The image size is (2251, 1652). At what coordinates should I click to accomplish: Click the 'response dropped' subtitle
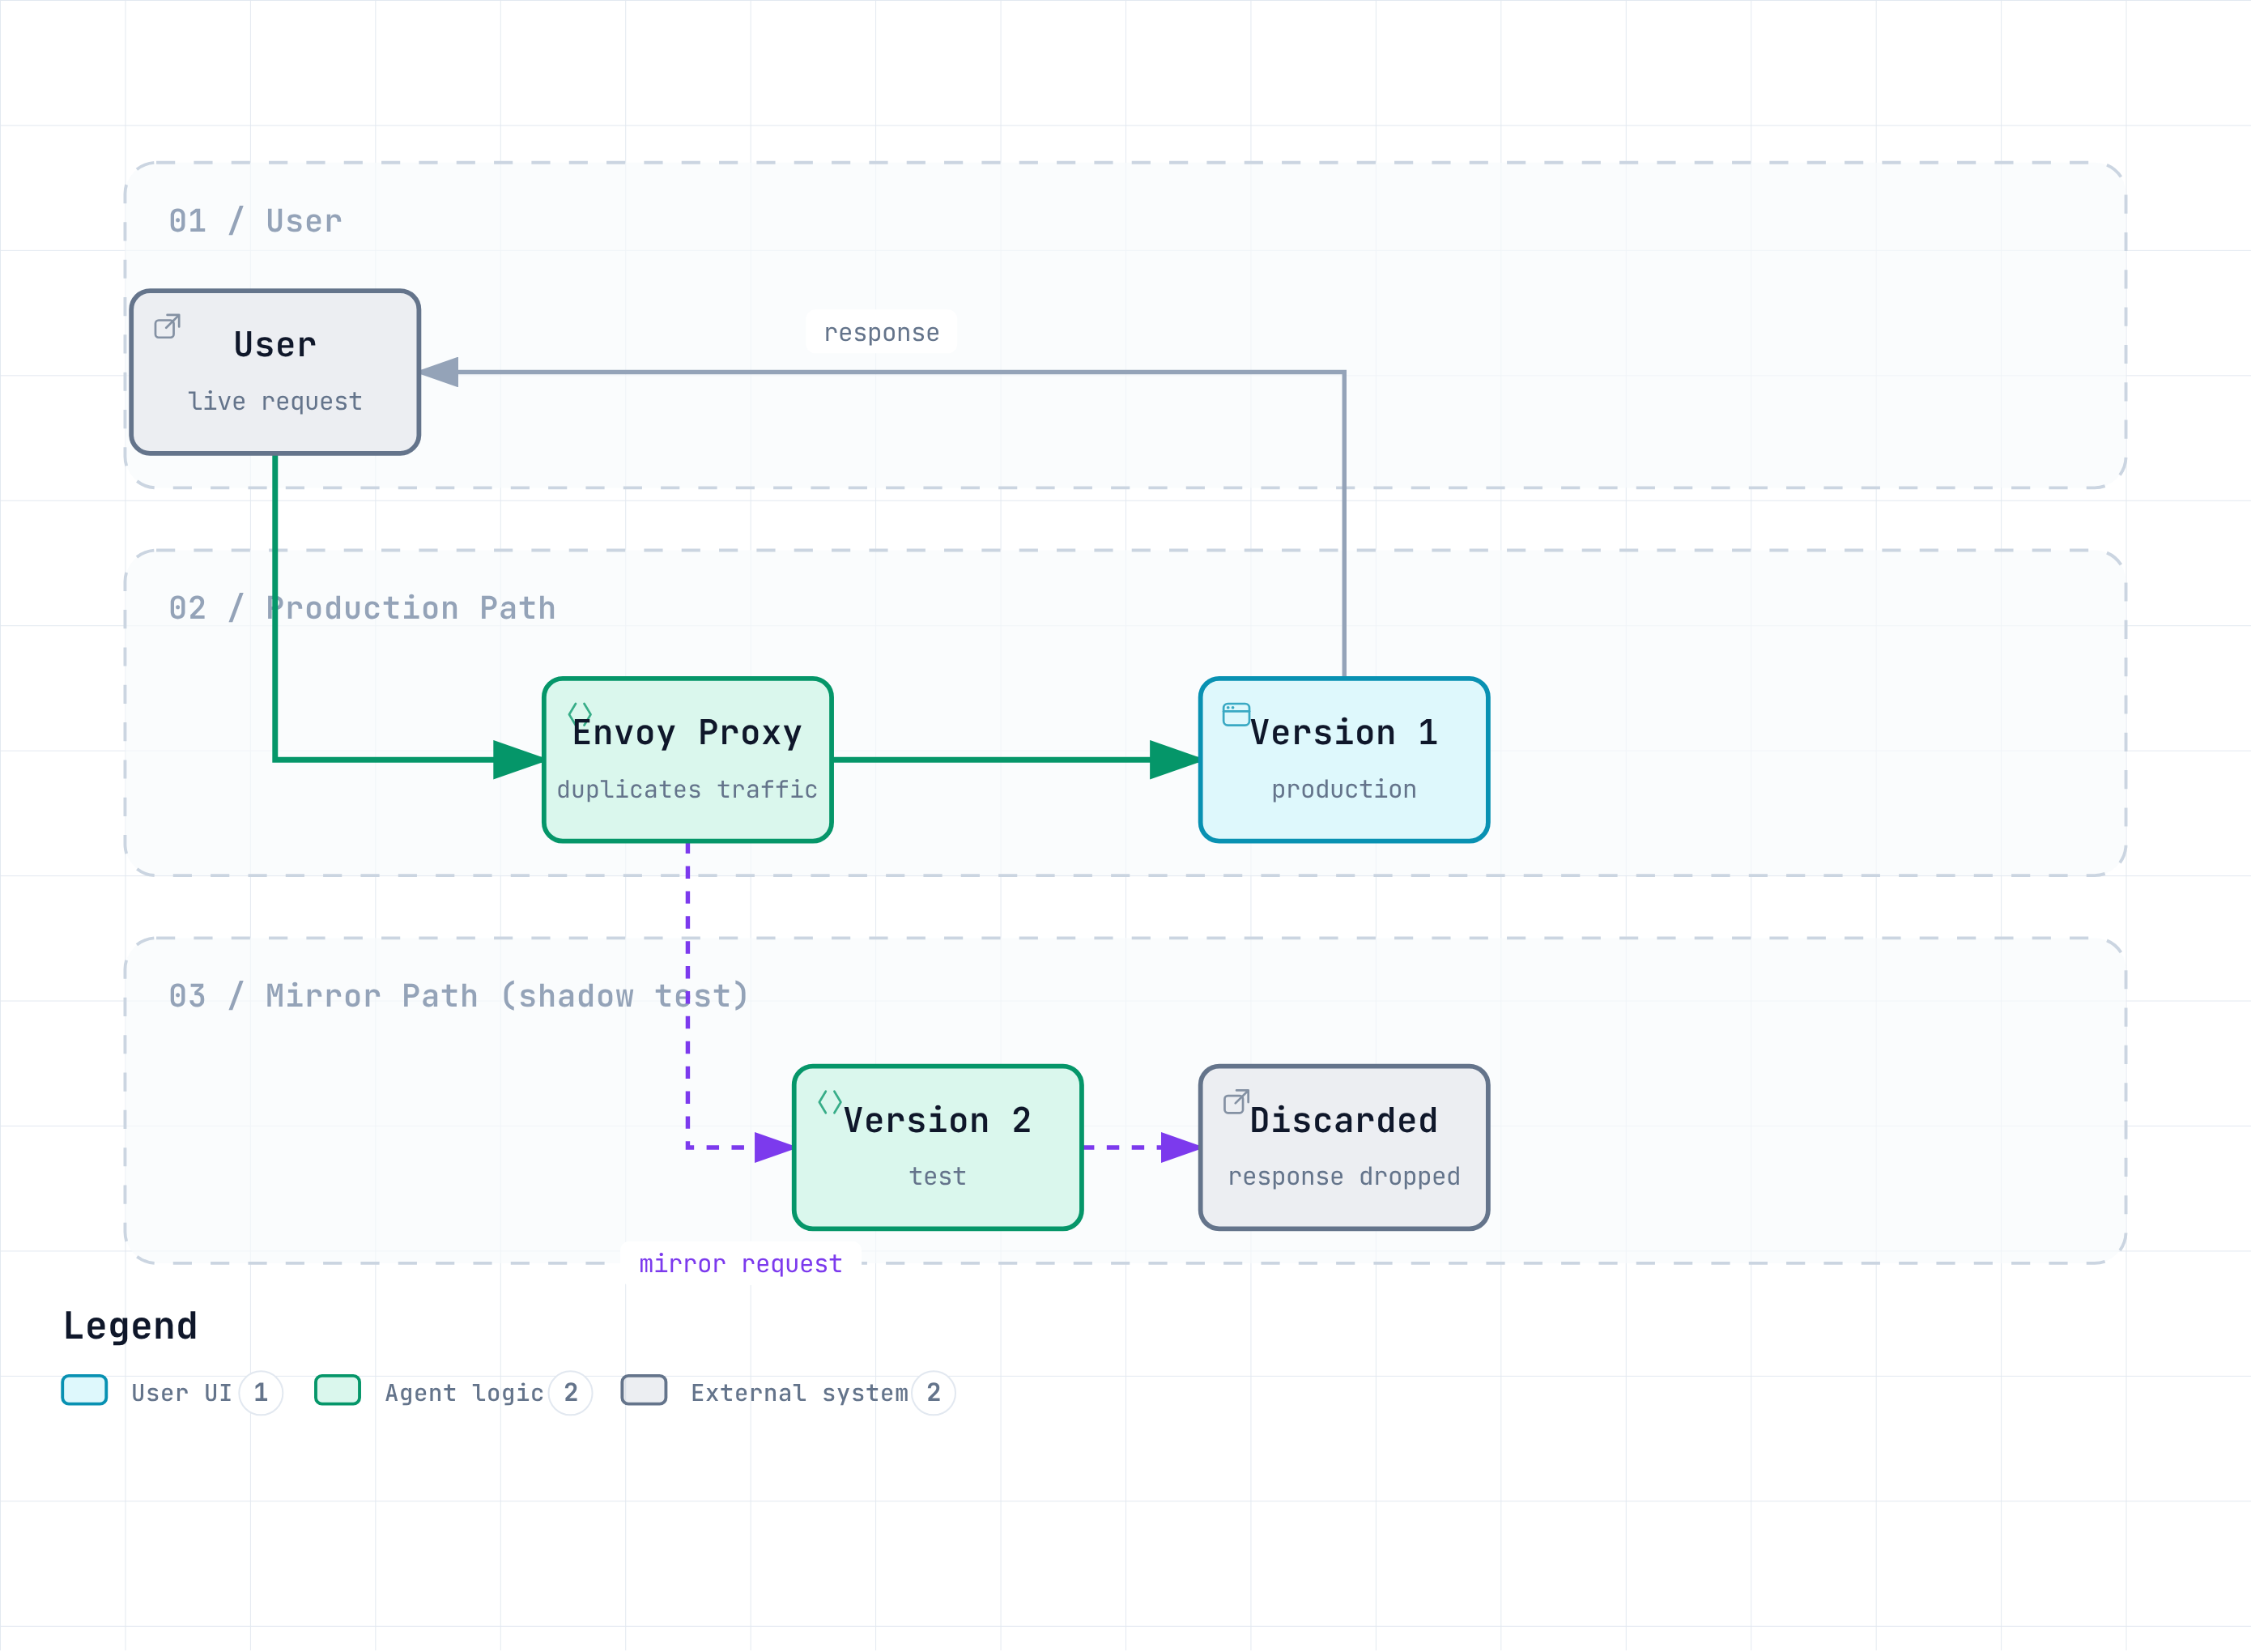point(1344,1176)
